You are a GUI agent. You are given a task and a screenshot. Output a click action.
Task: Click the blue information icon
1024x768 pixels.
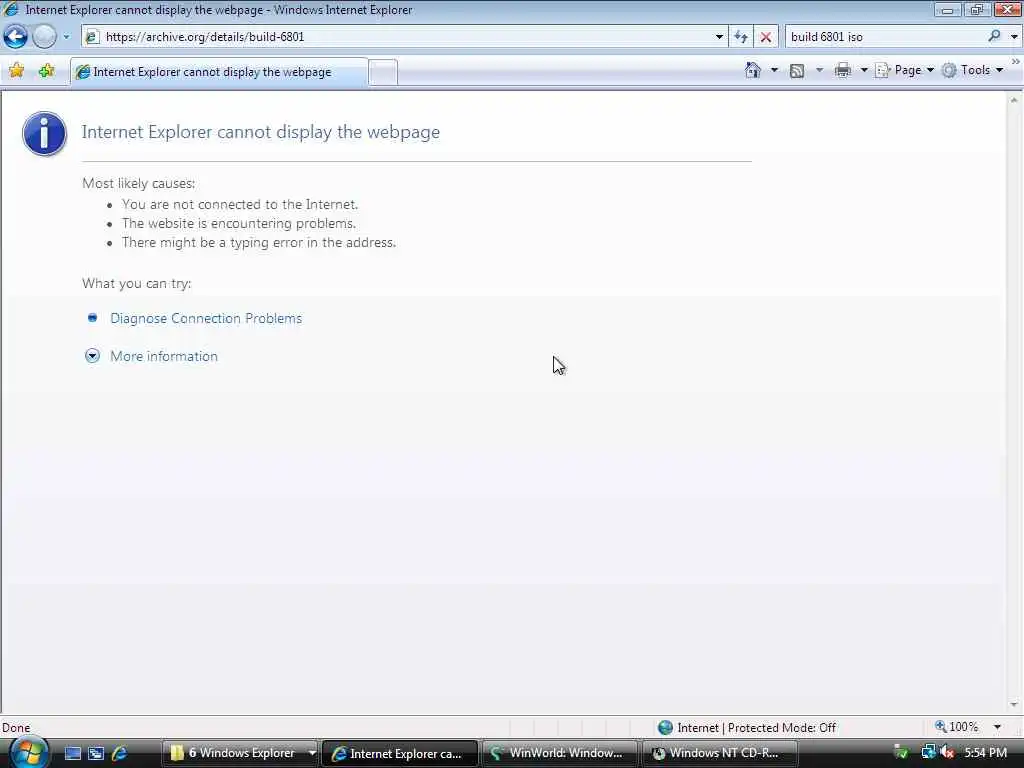tap(44, 133)
